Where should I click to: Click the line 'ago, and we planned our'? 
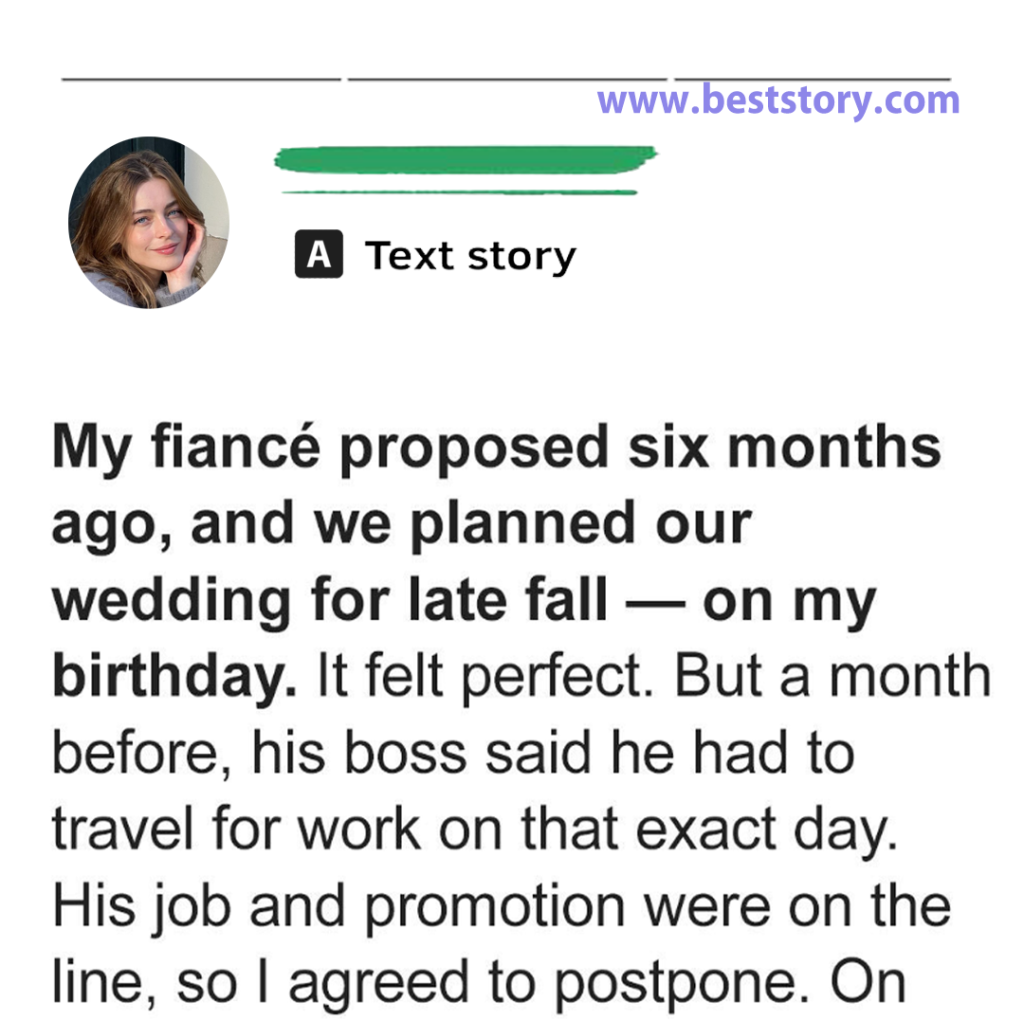click(x=402, y=524)
